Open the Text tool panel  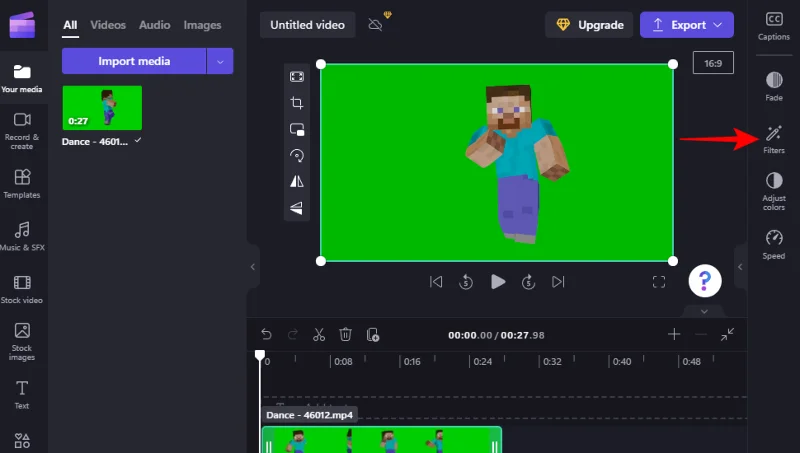pyautogui.click(x=22, y=395)
